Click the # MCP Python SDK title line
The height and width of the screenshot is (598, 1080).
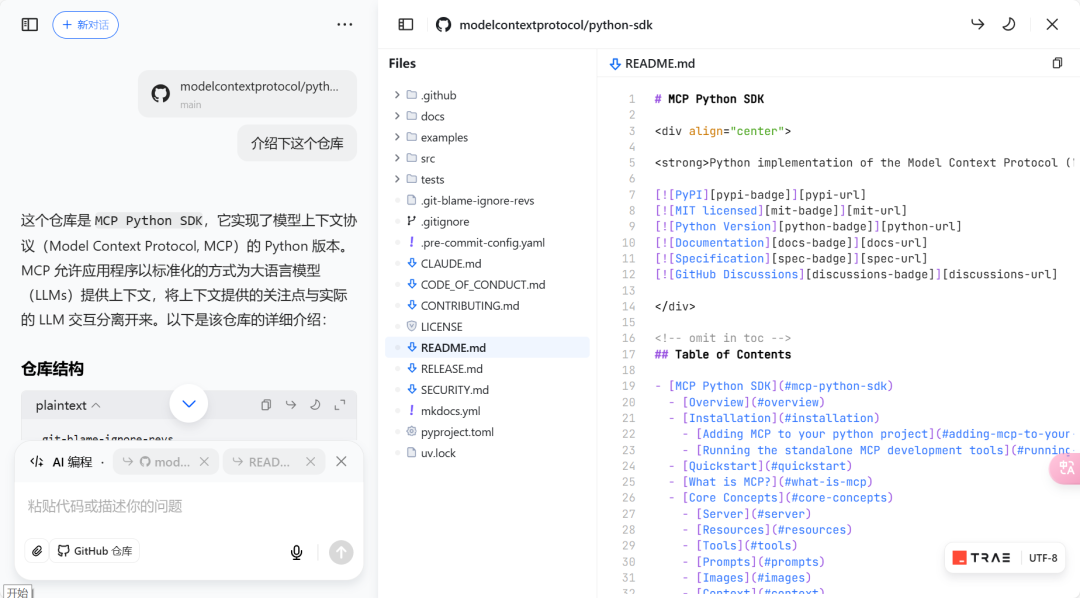709,99
